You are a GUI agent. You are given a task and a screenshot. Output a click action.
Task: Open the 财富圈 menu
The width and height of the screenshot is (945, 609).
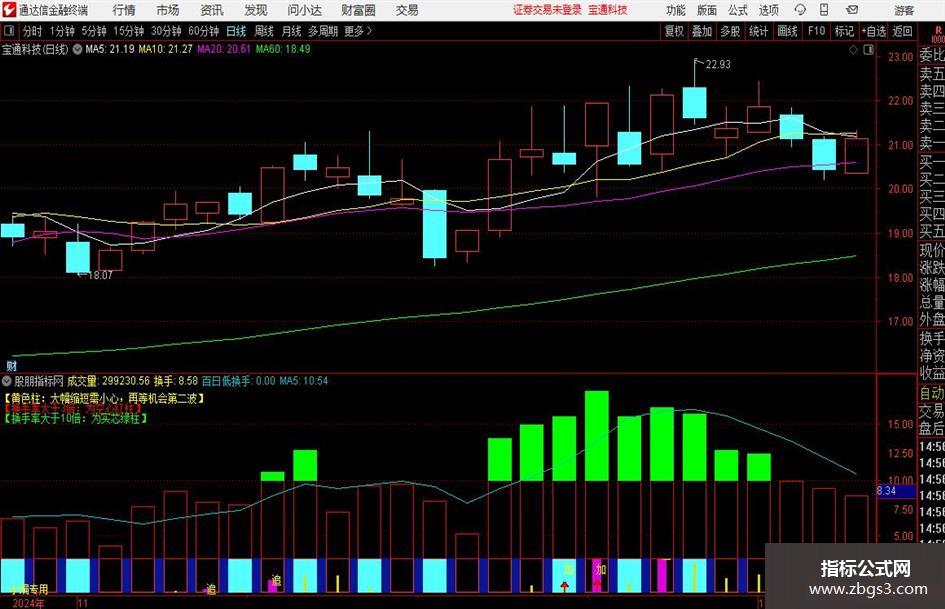point(358,10)
